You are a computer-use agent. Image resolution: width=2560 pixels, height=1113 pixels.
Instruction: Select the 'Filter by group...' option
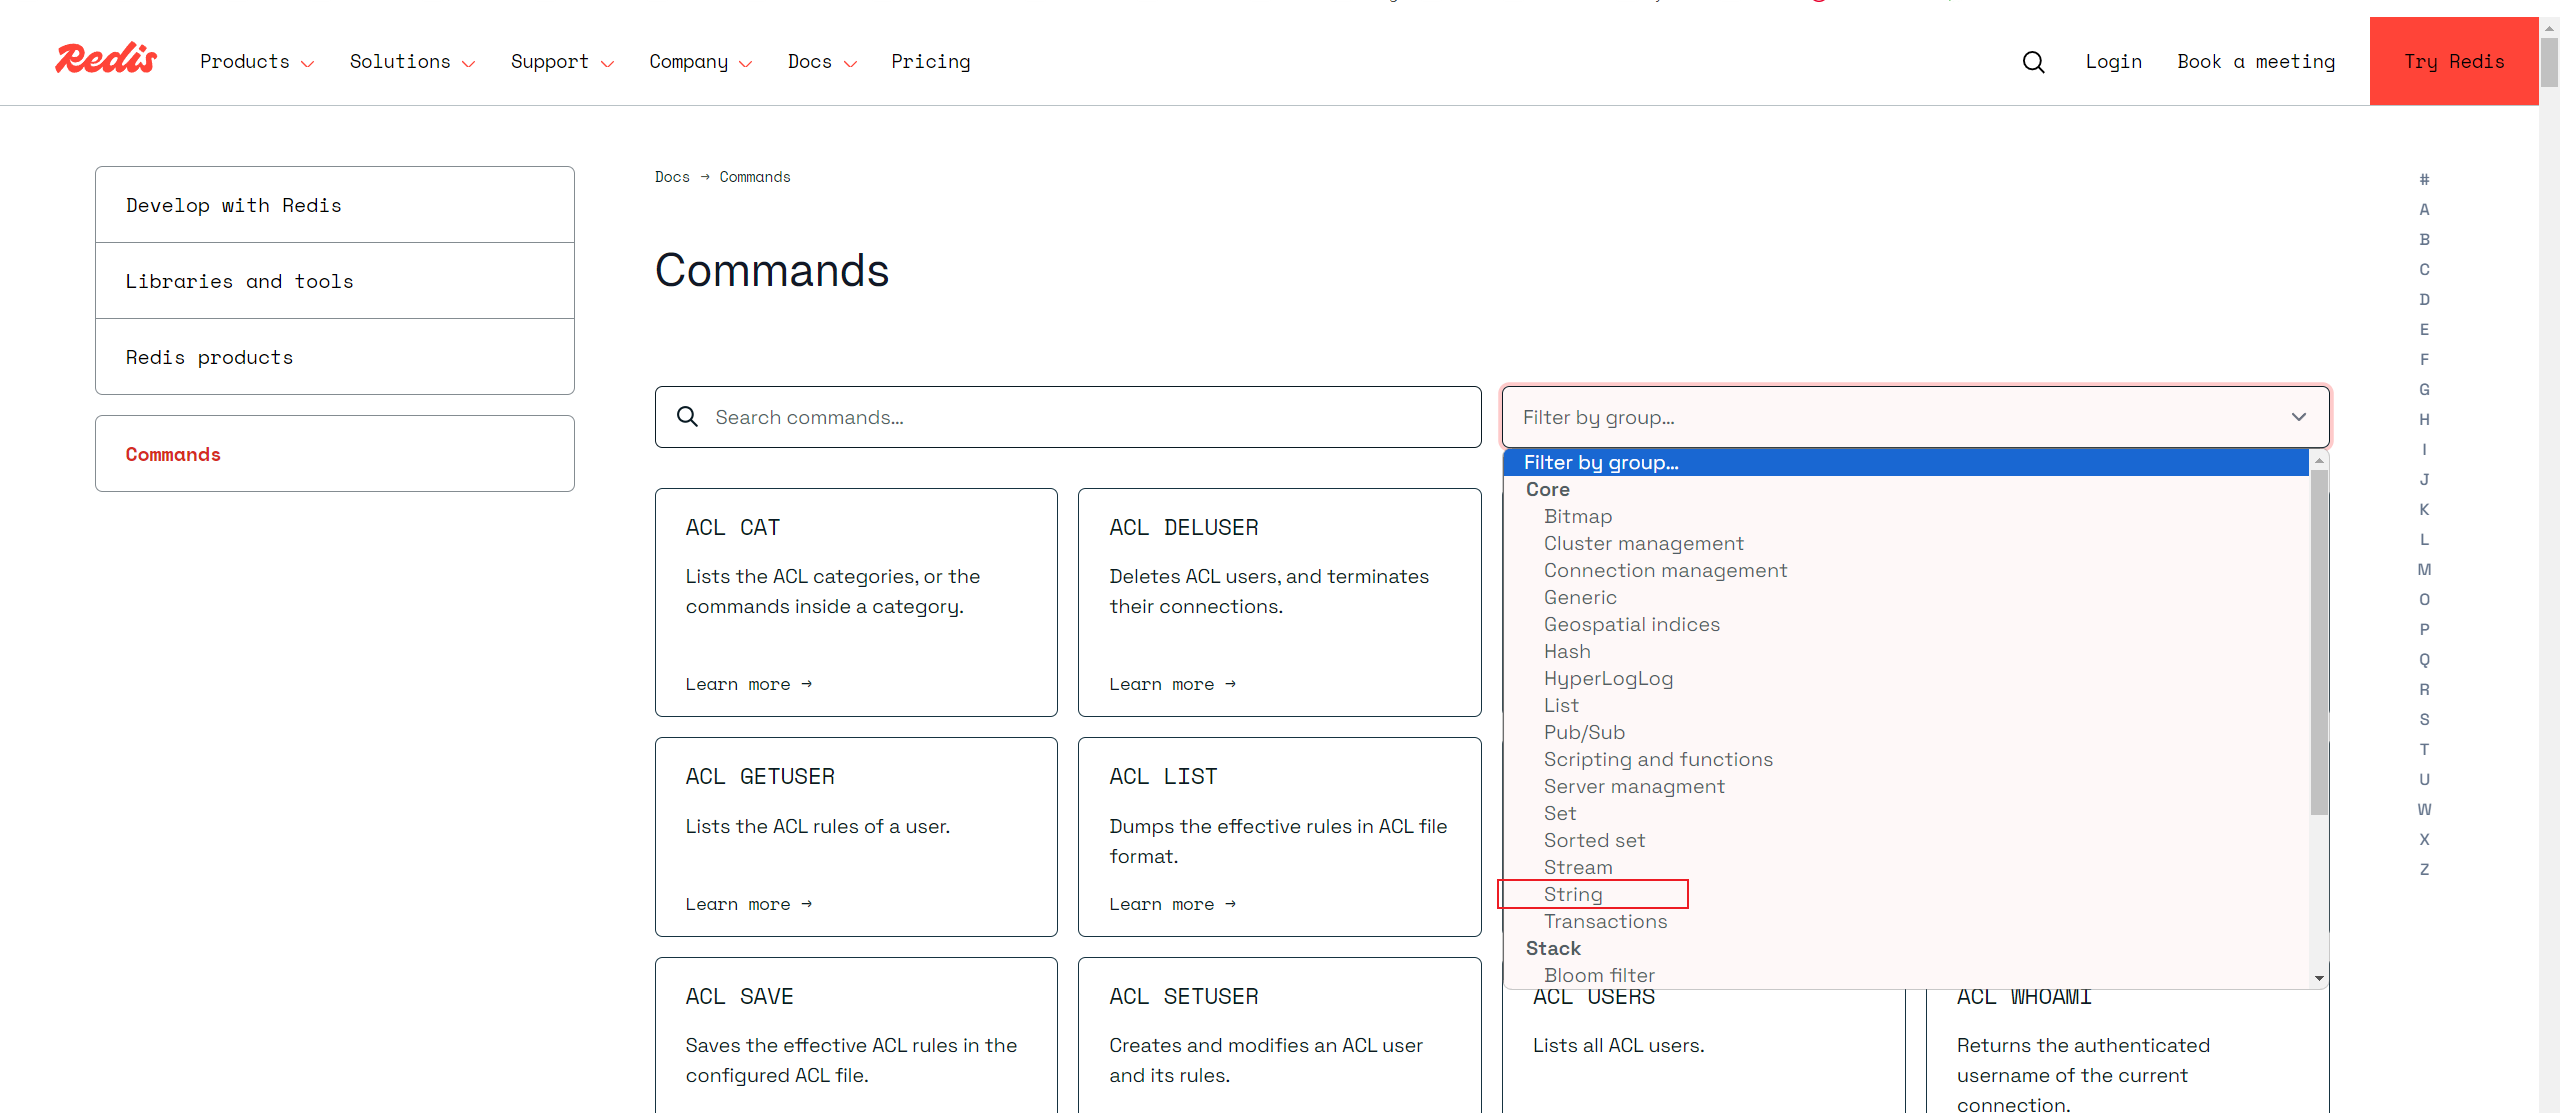[x=1906, y=462]
